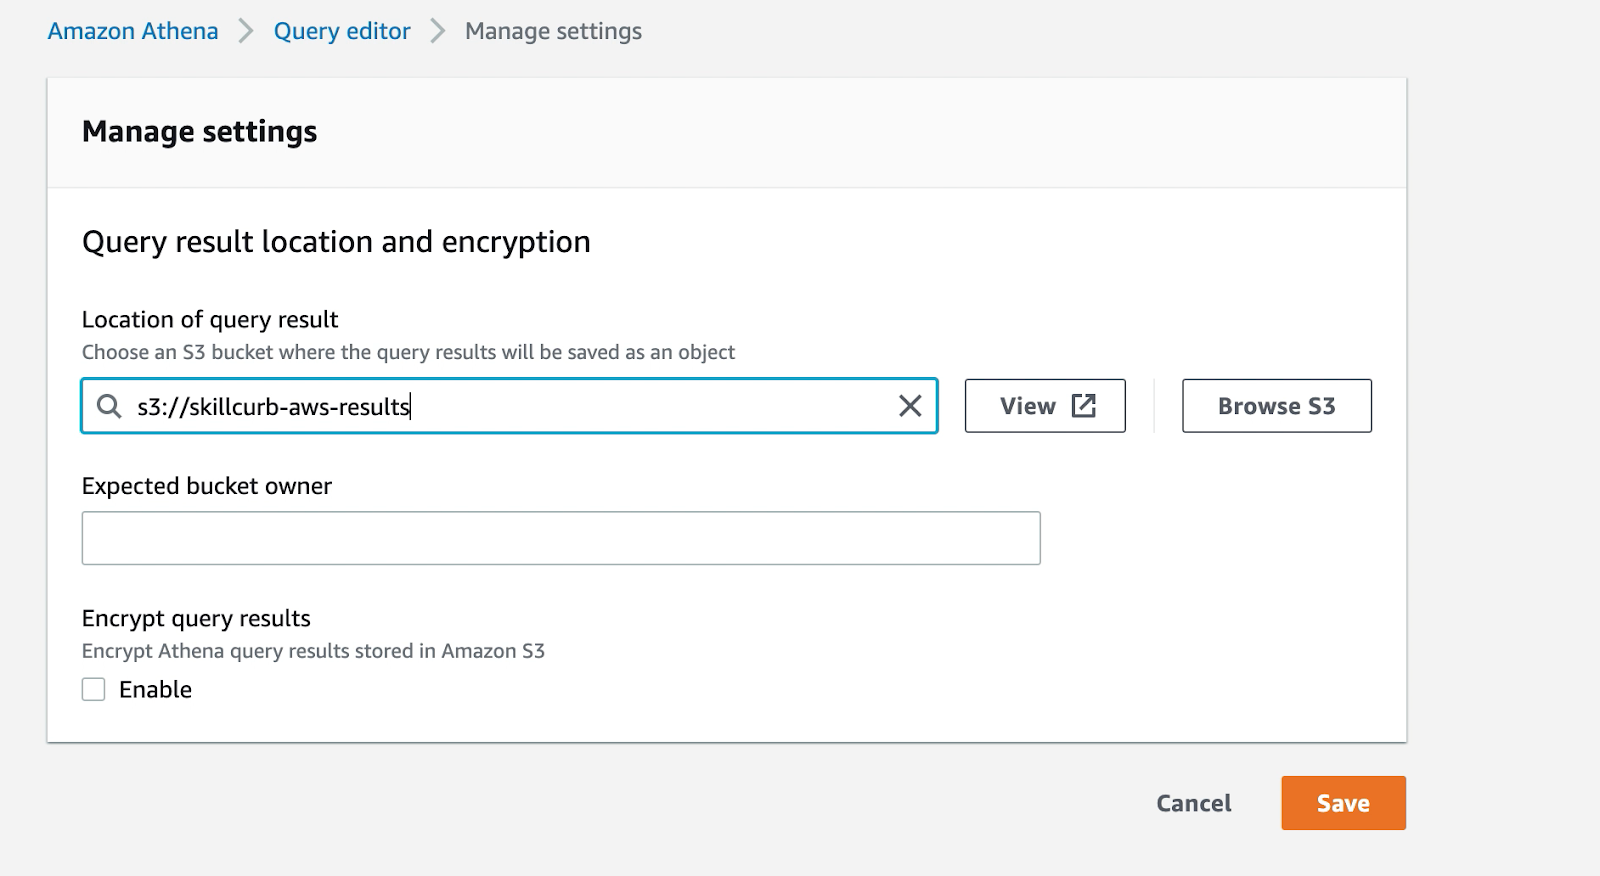Screen dimensions: 1600x876
Task: Click the external-link icon on View button
Action: [1084, 406]
